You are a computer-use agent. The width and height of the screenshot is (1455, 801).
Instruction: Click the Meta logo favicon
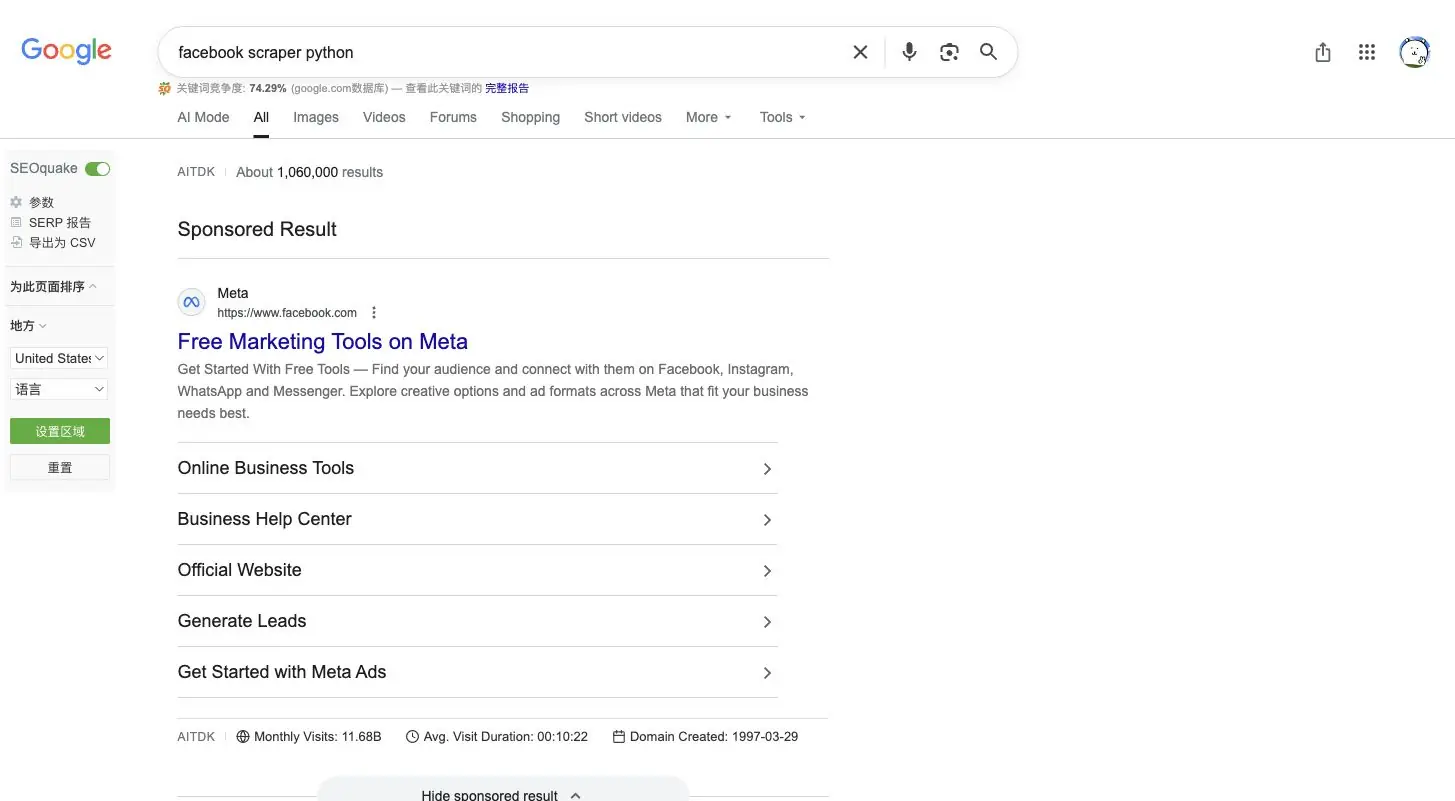pyautogui.click(x=192, y=302)
